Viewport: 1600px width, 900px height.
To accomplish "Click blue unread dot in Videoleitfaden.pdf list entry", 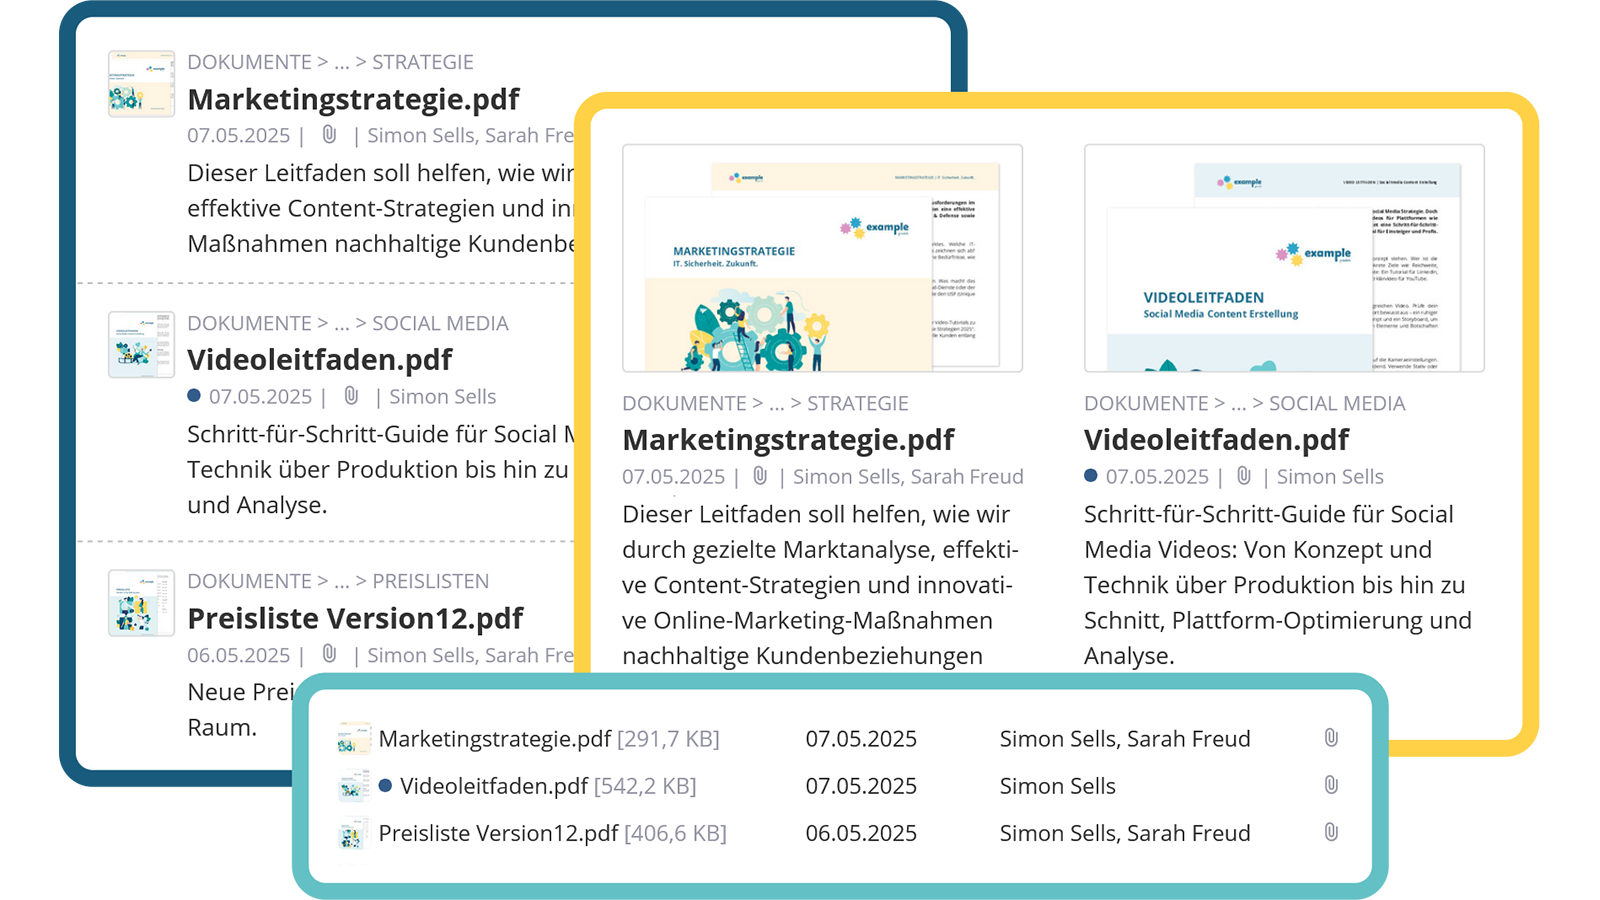I will [x=194, y=396].
